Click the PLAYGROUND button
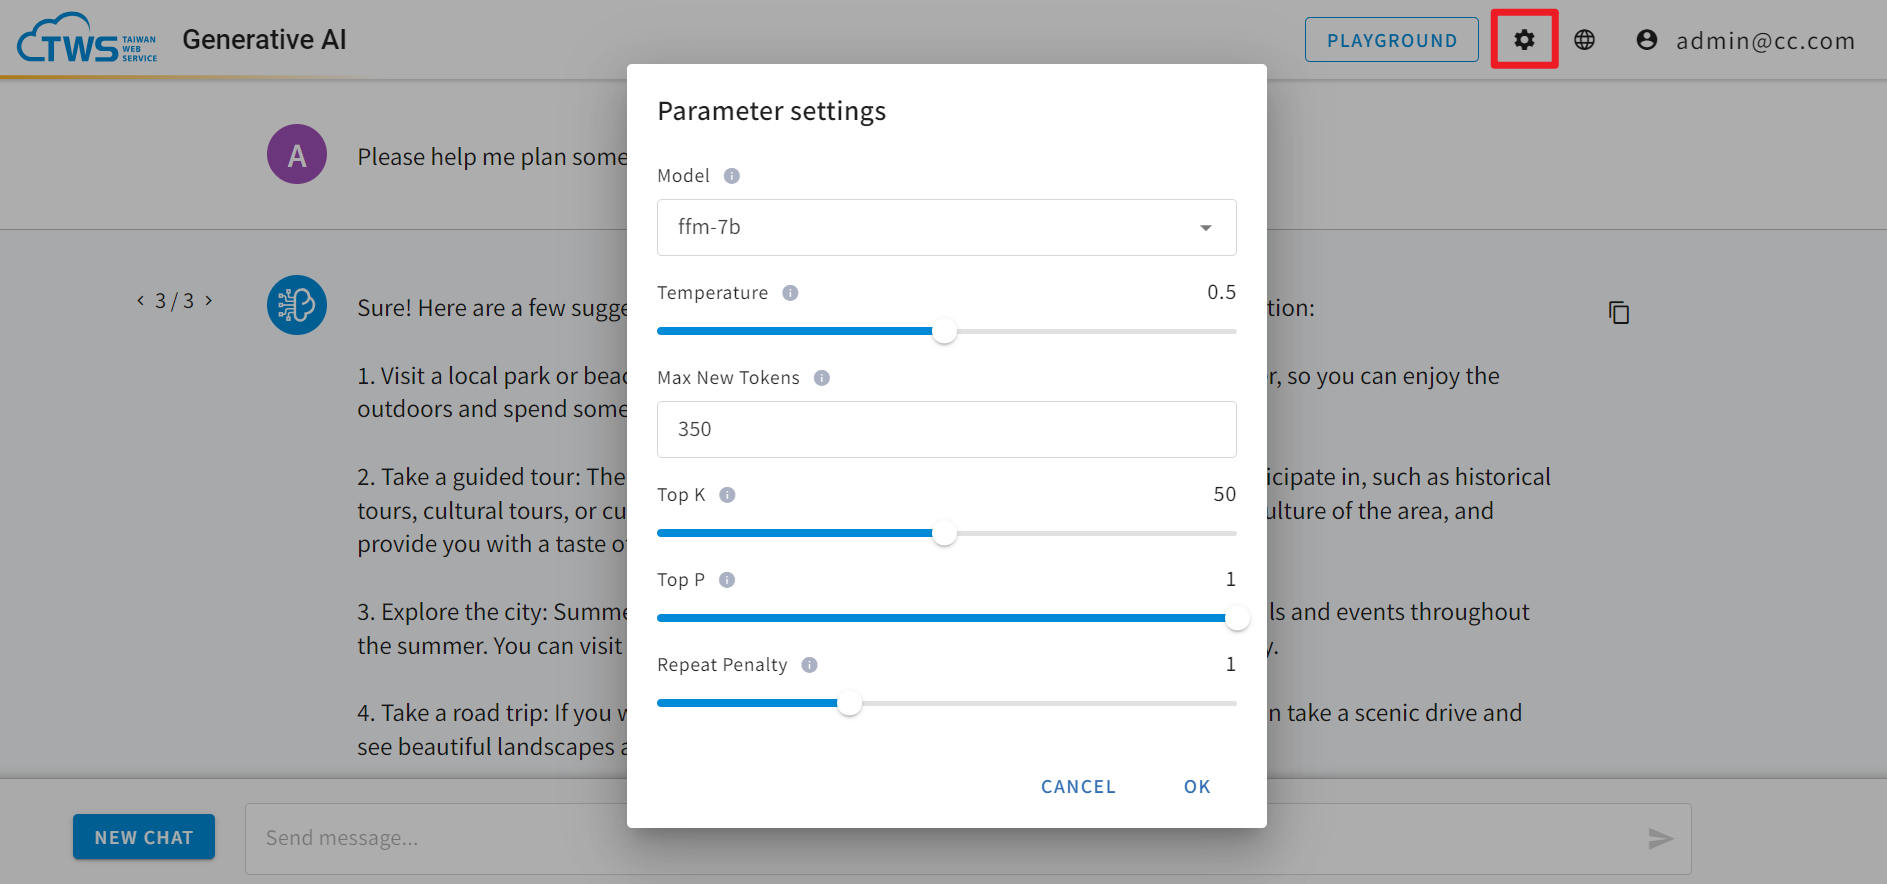The image size is (1887, 884). click(x=1391, y=40)
